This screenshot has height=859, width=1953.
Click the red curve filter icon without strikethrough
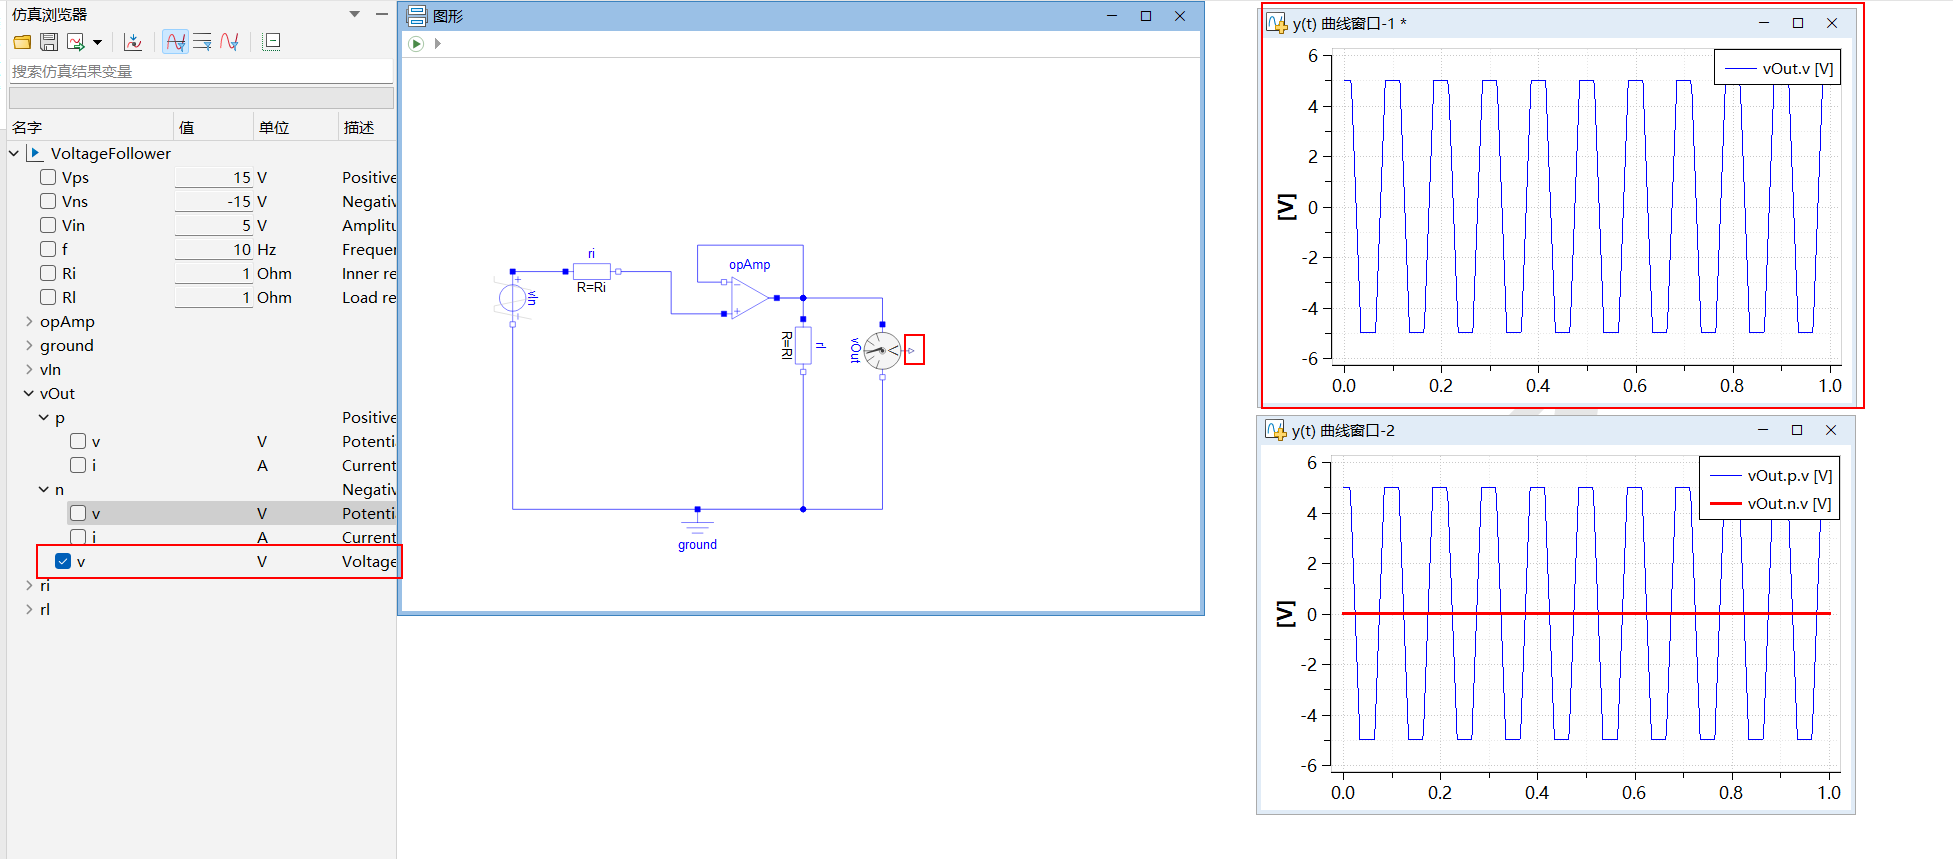229,42
